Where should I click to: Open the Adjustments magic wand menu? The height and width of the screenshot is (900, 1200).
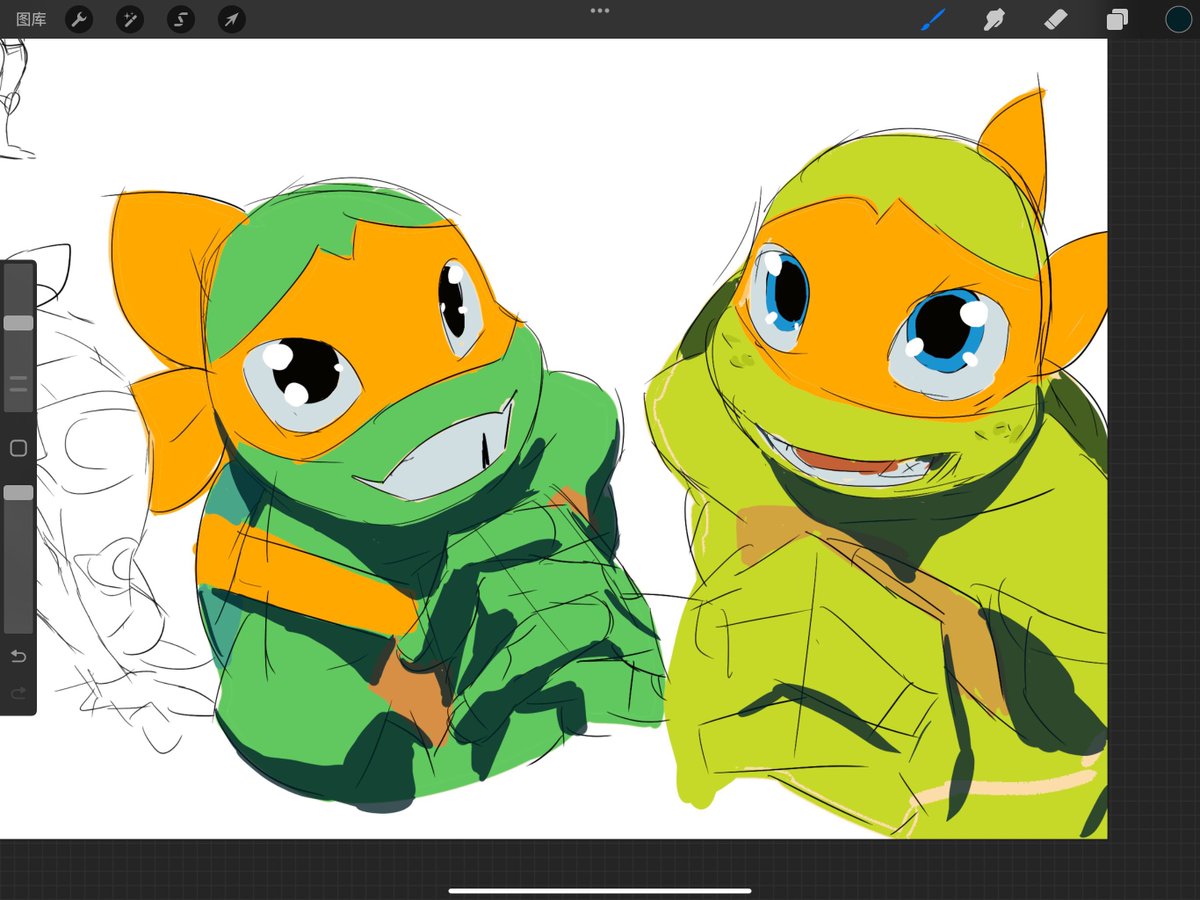tap(130, 19)
